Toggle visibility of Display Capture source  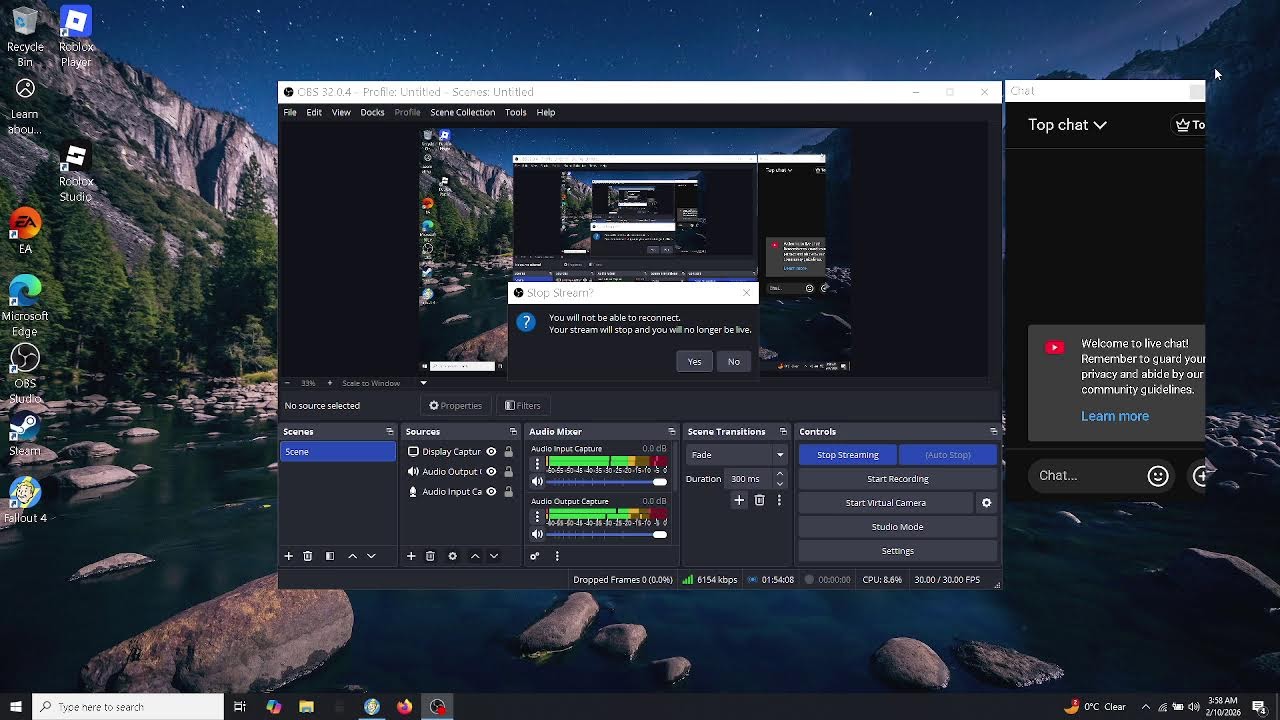(491, 452)
